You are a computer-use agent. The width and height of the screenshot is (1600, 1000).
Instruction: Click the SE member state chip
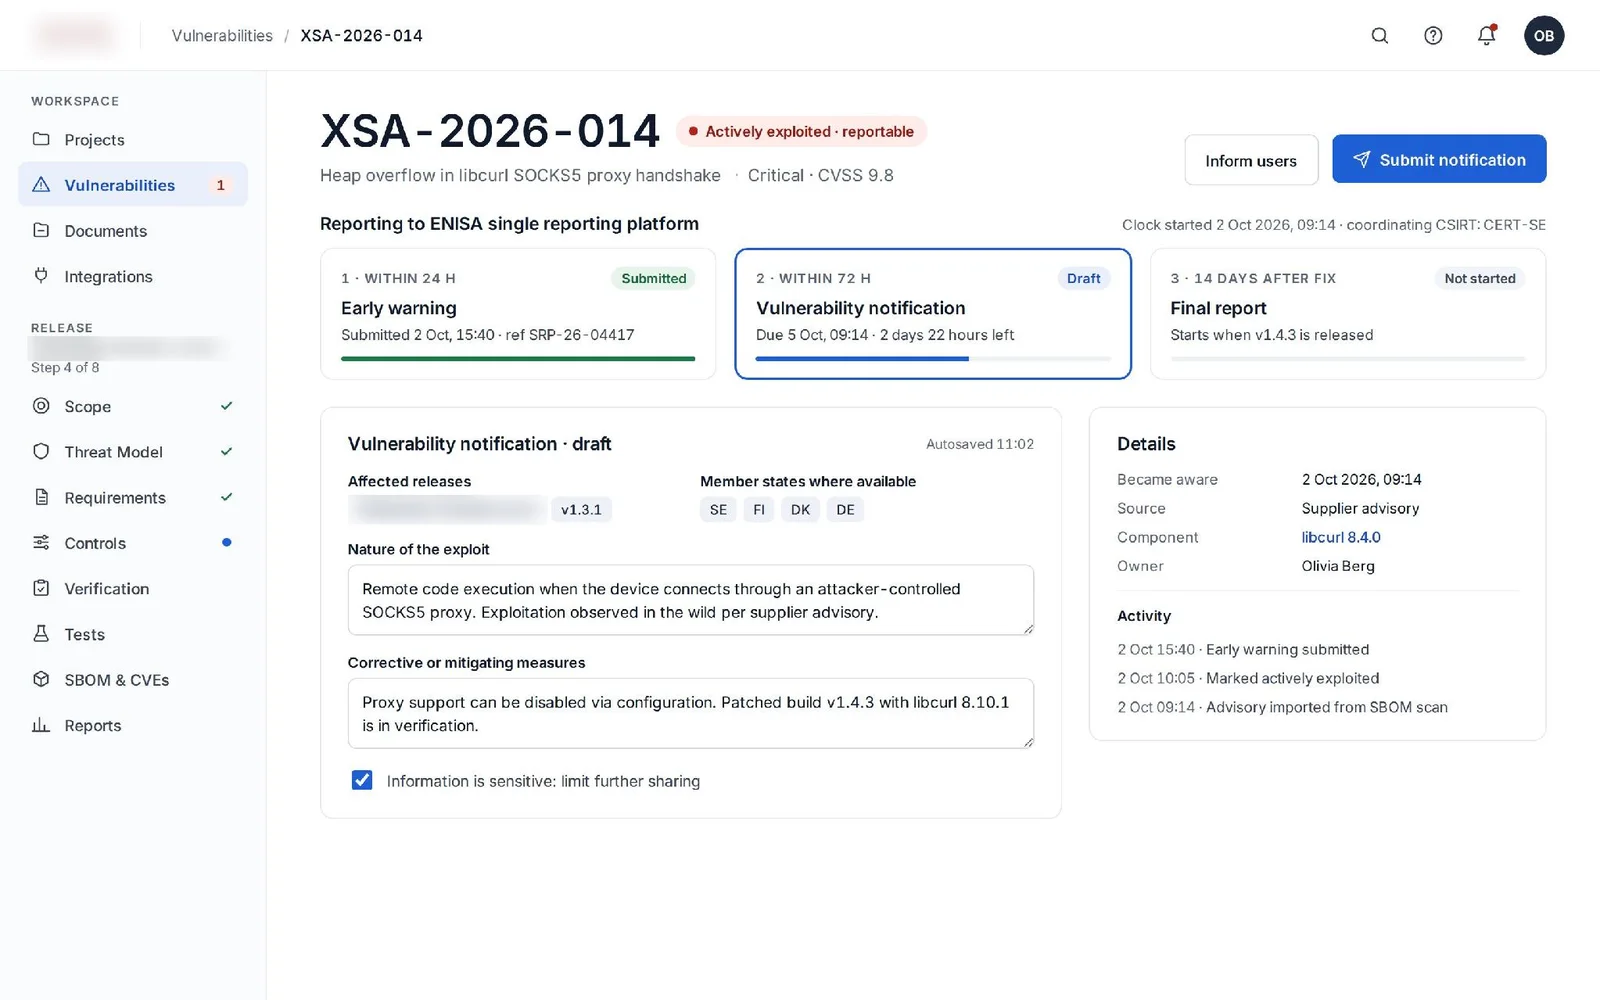(718, 509)
